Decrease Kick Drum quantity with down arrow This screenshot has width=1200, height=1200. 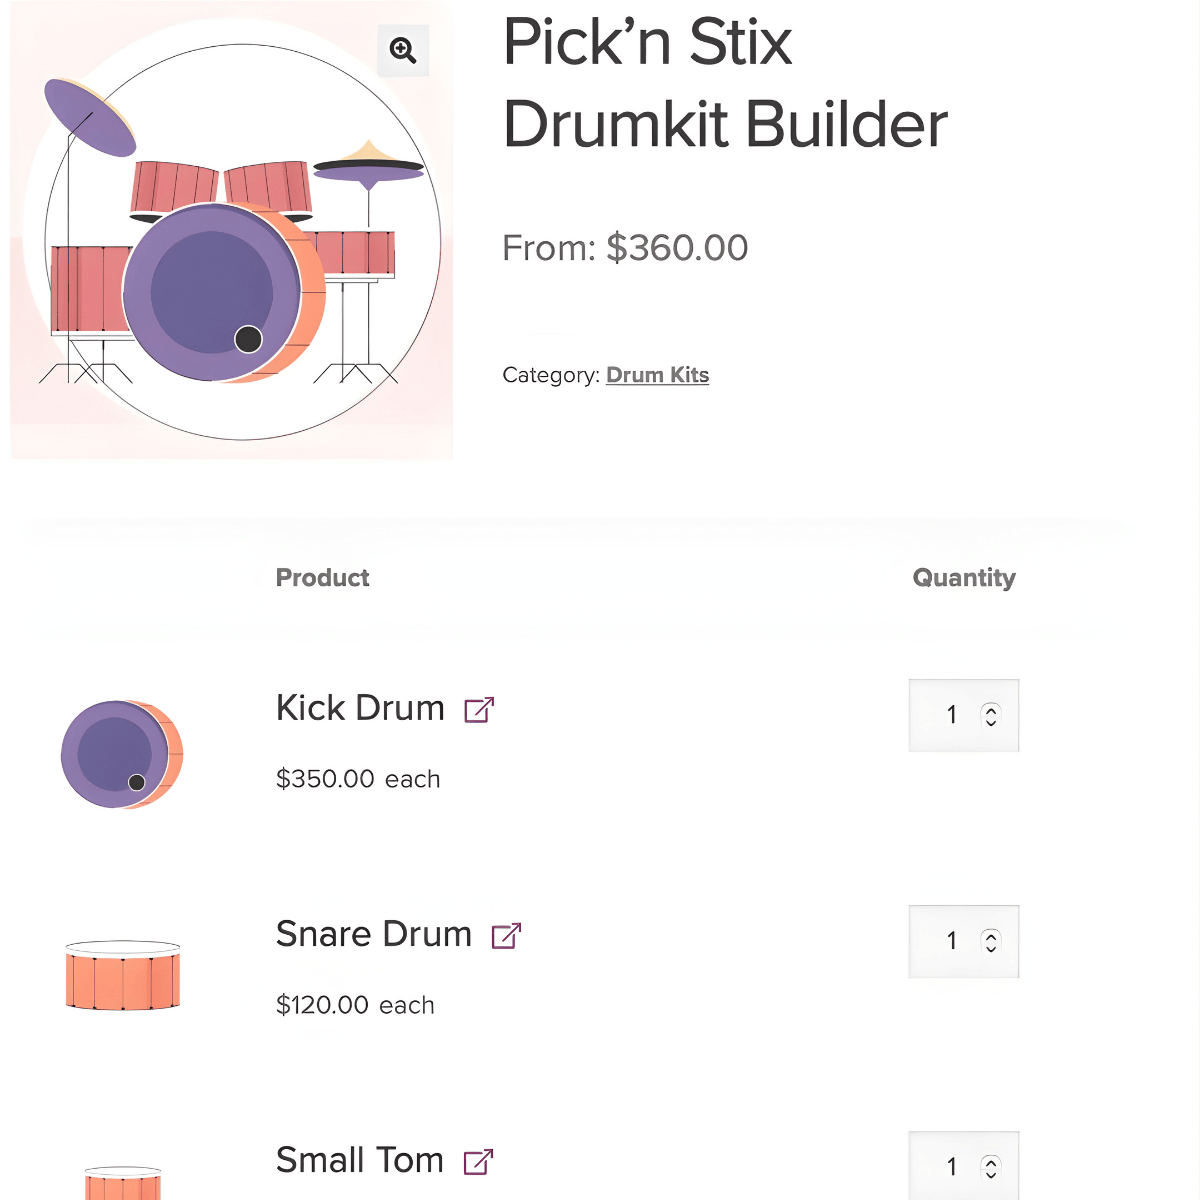click(x=990, y=721)
